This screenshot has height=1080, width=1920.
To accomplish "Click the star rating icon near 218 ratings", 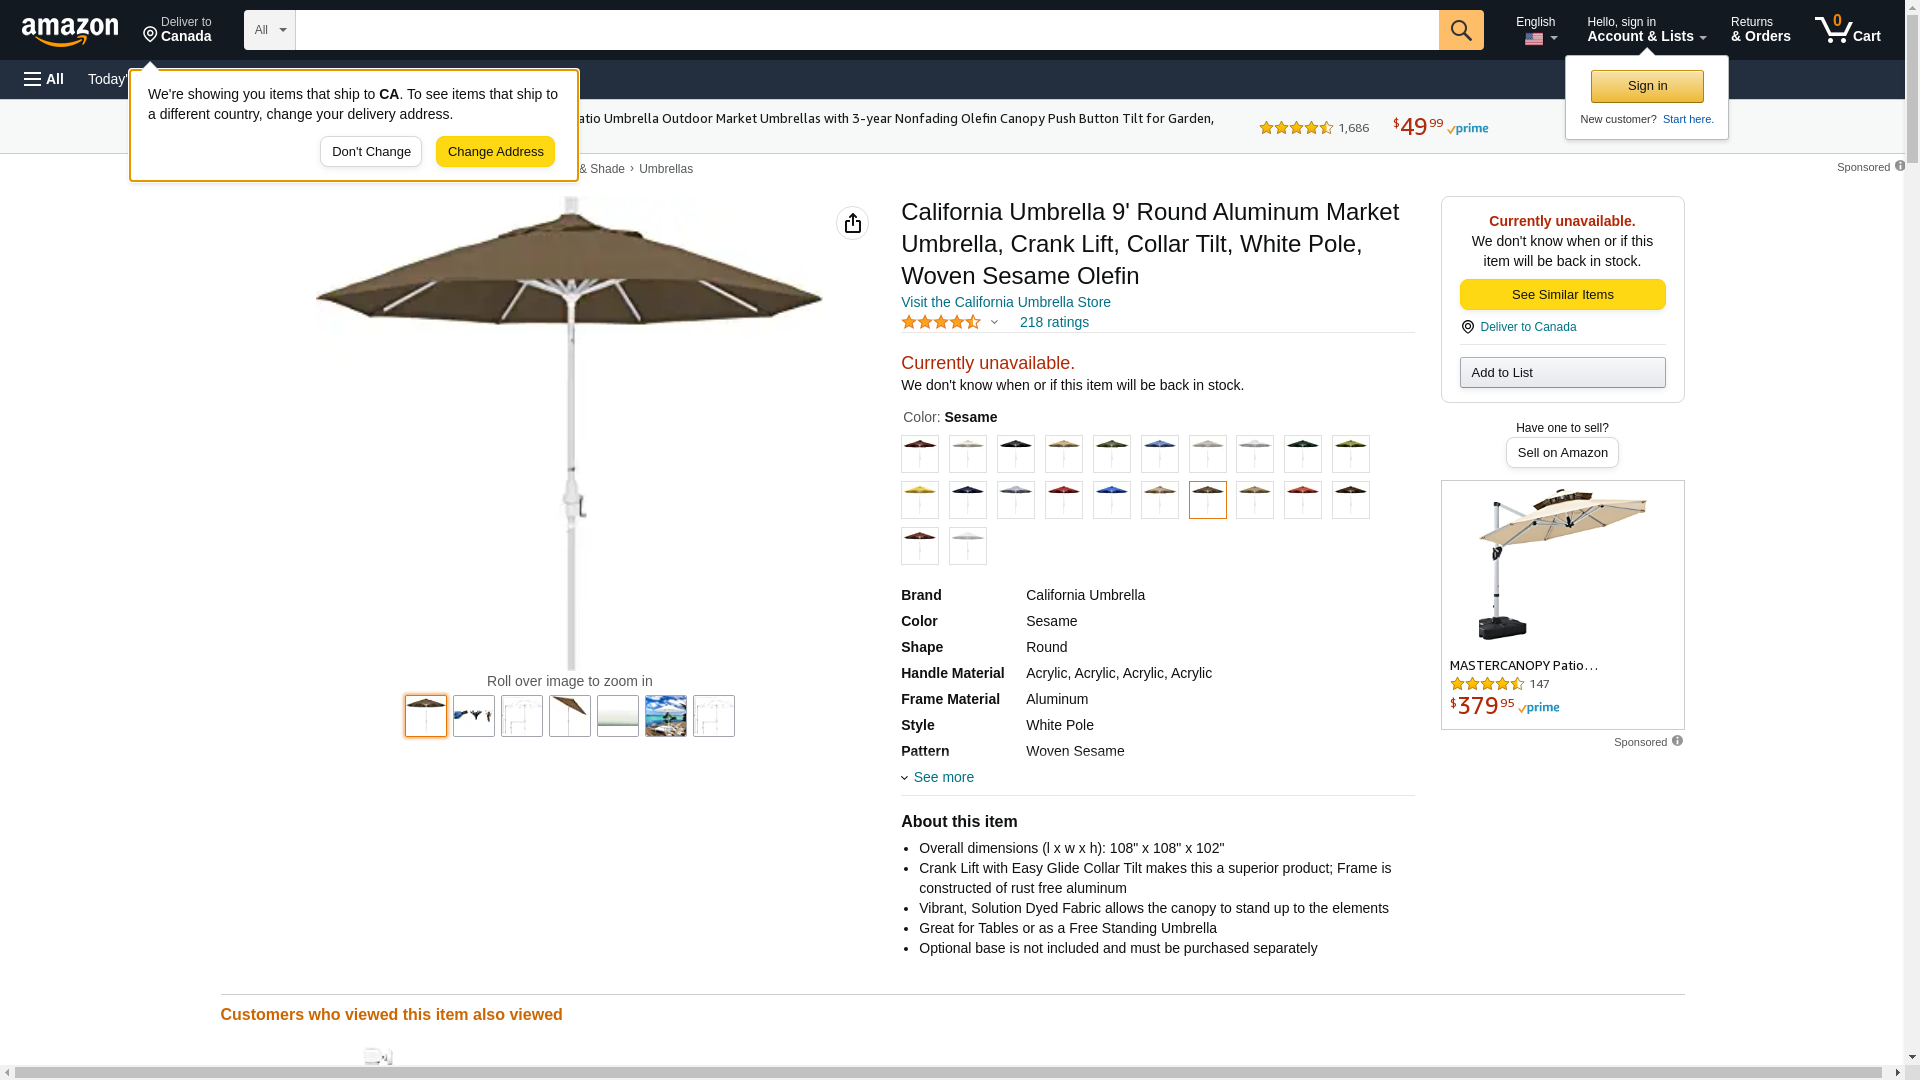I will (x=941, y=322).
